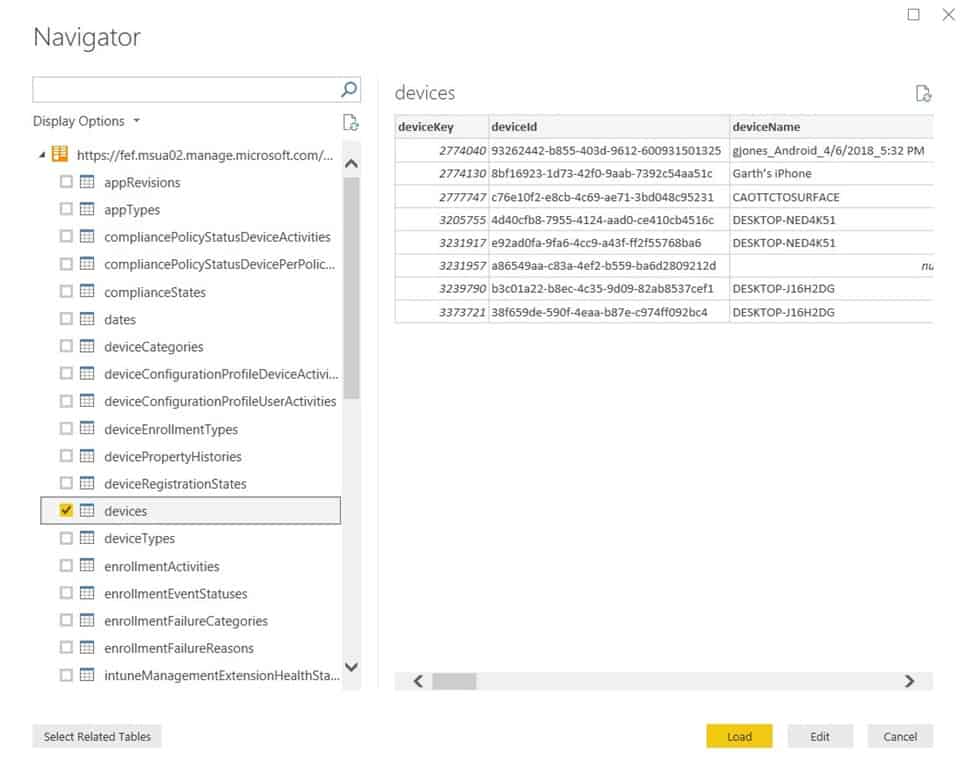Enable the complianceStates checkbox
The height and width of the screenshot is (768, 965).
66,291
